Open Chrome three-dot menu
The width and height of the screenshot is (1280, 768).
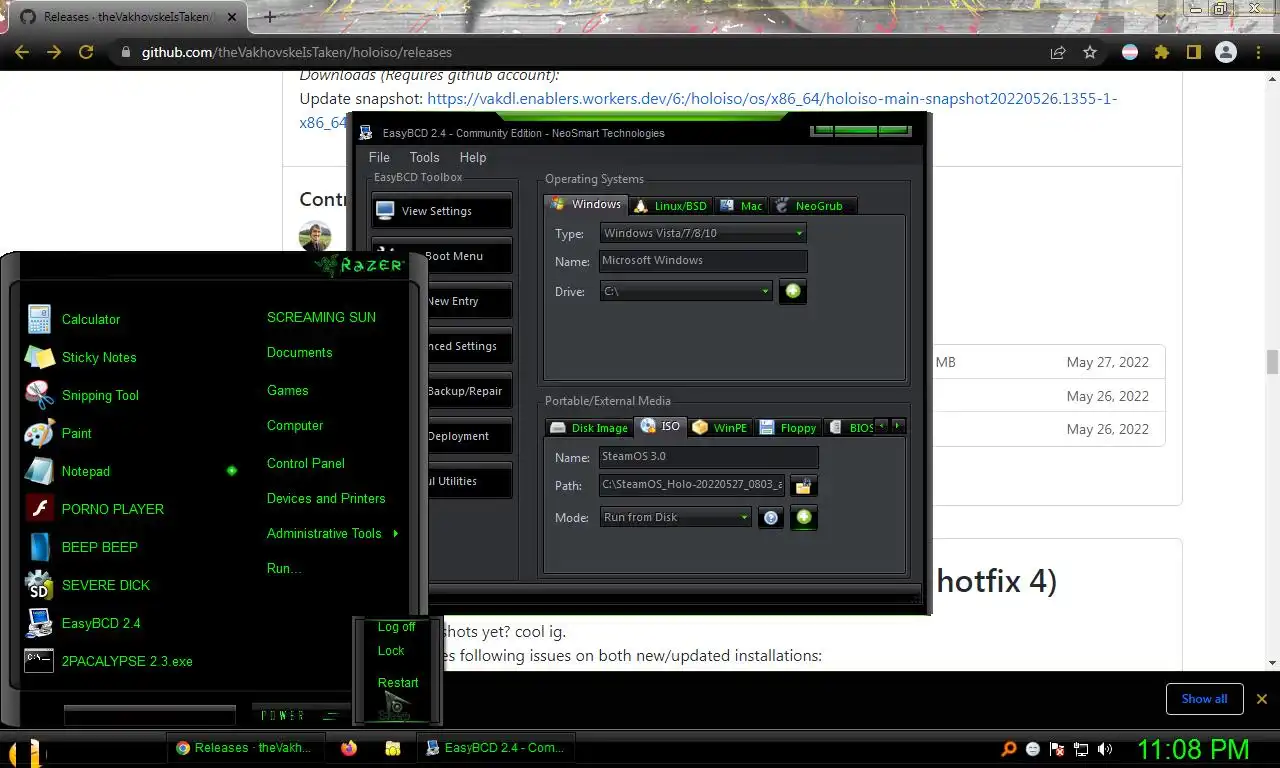click(x=1258, y=52)
